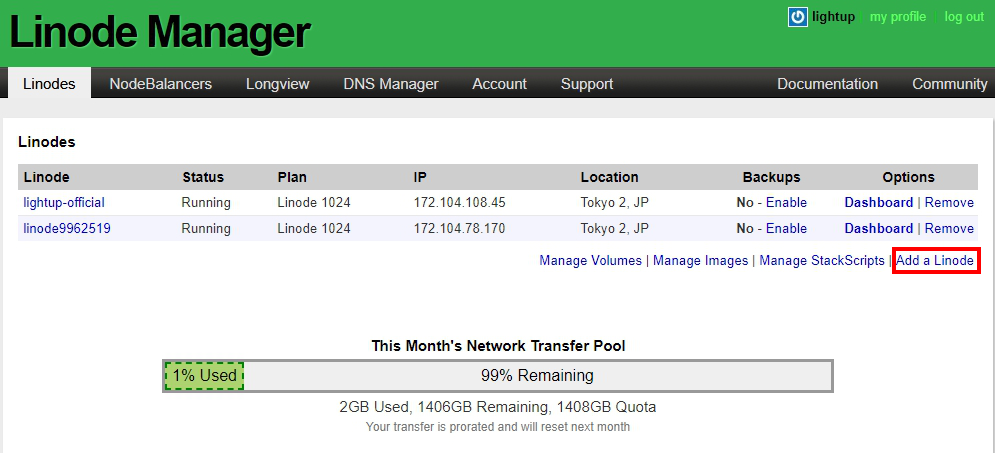Image resolution: width=995 pixels, height=453 pixels.
Task: Click Tokyo 2, JP location for linode9962519
Action: click(615, 228)
